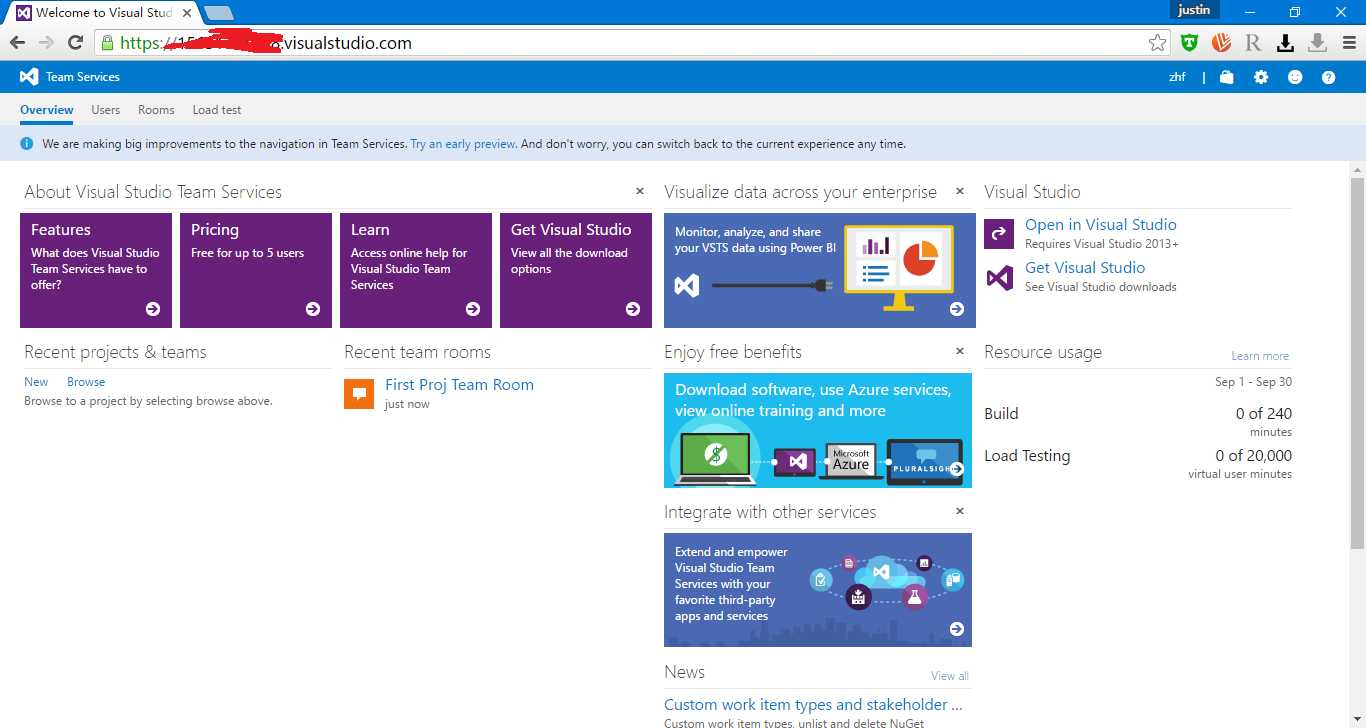Click the green padlock security icon
The image size is (1366, 728).
[x=107, y=42]
